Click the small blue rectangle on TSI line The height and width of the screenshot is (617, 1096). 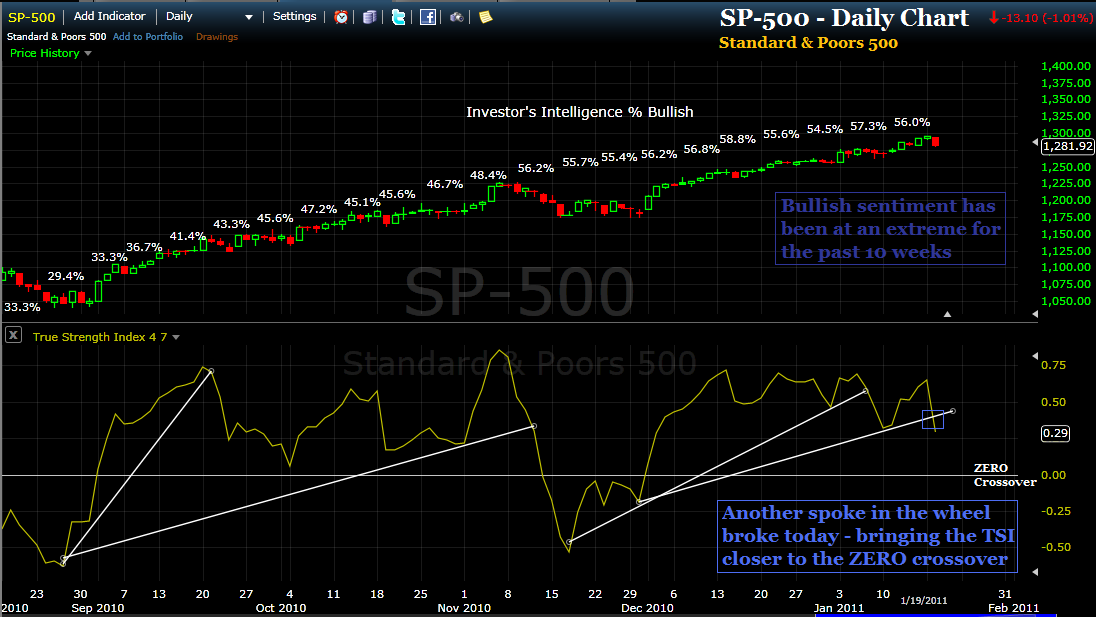pyautogui.click(x=933, y=419)
